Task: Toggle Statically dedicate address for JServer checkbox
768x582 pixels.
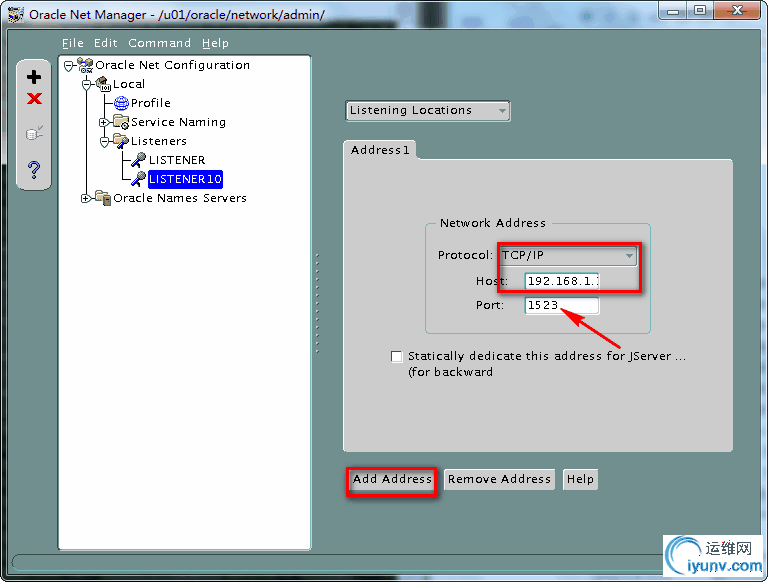Action: (x=397, y=356)
